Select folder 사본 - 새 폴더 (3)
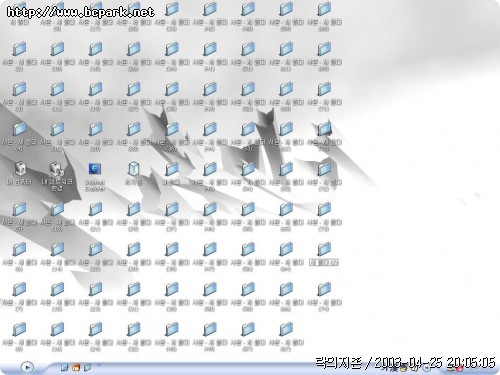This screenshot has width=500, height=375. 19,96
